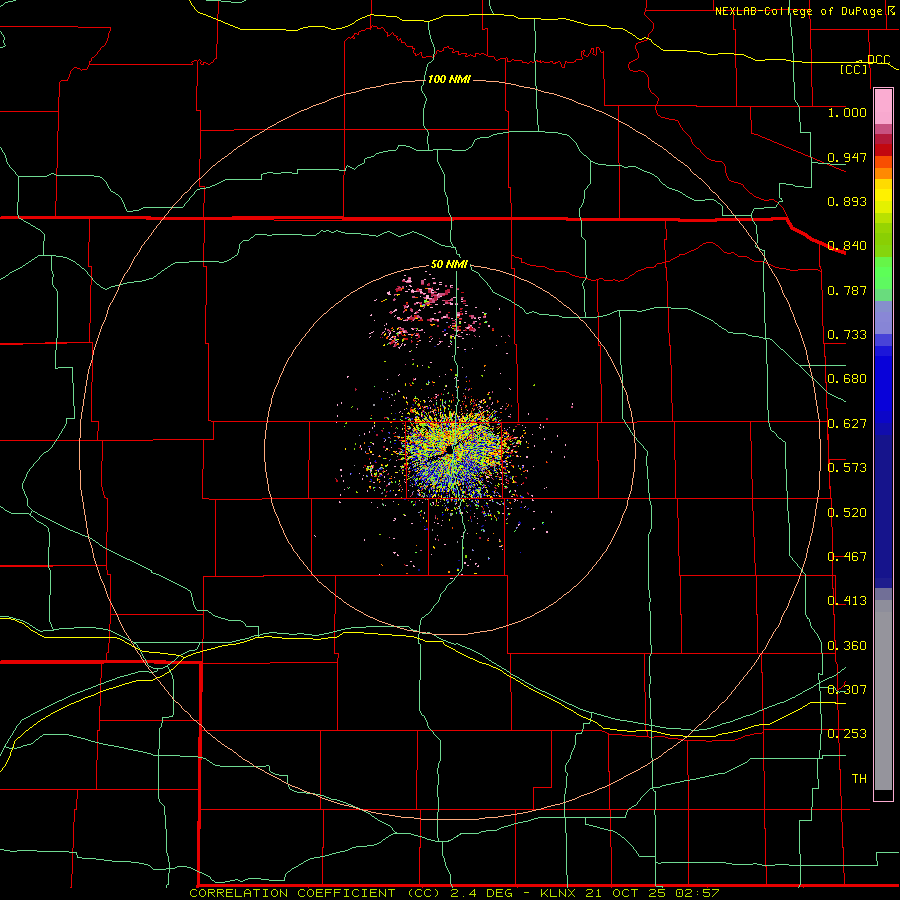The width and height of the screenshot is (900, 900).
Task: Pick the light pink swatch atop the color bar
Action: (883, 107)
